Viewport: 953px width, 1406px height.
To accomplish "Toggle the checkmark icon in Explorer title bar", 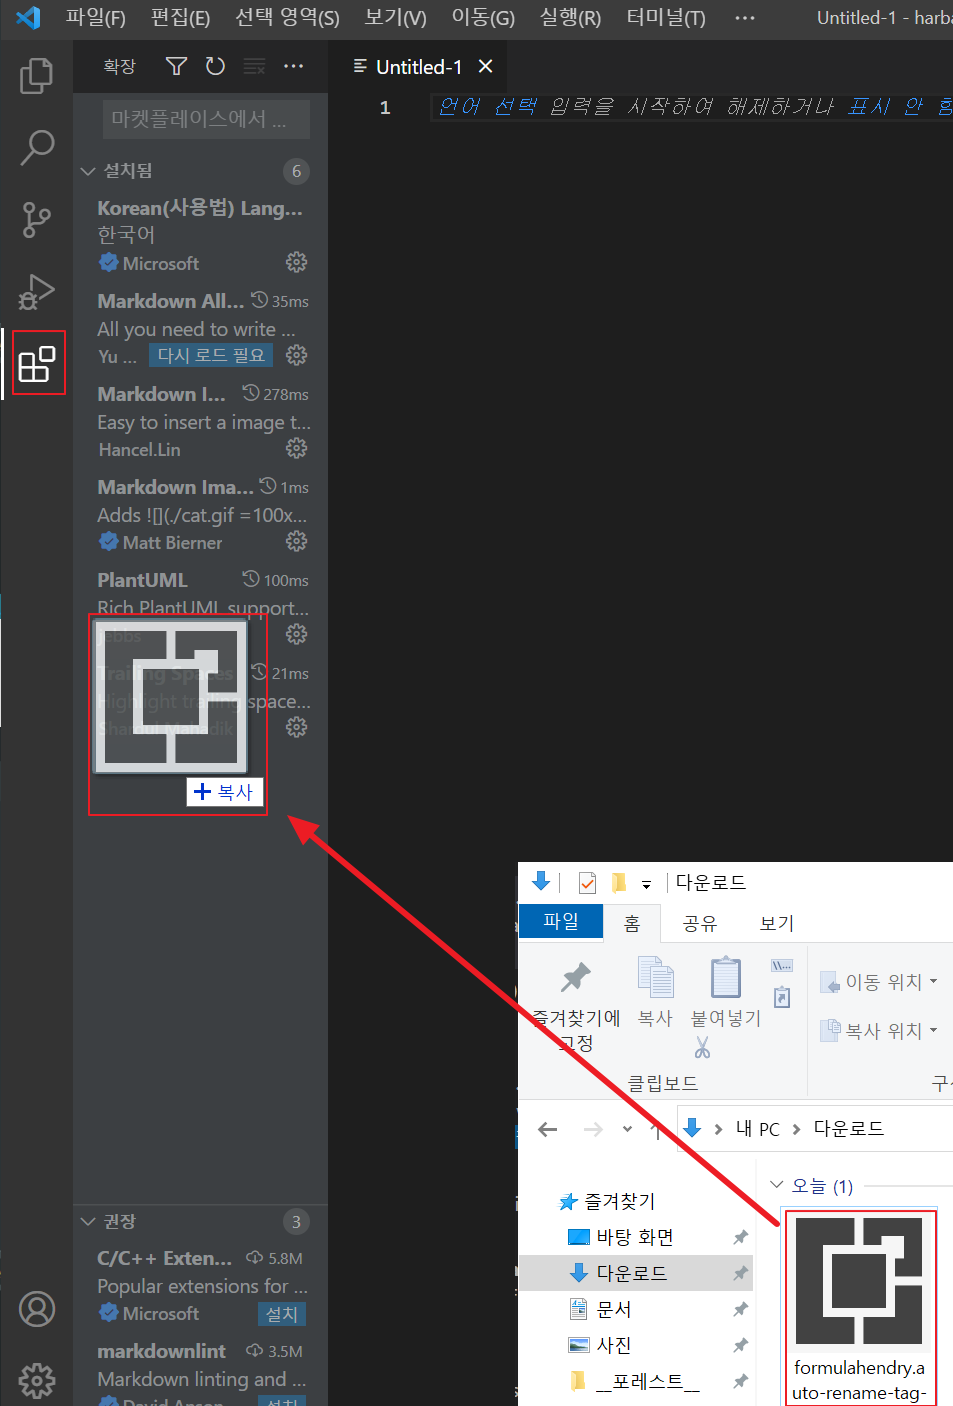I will 587,882.
